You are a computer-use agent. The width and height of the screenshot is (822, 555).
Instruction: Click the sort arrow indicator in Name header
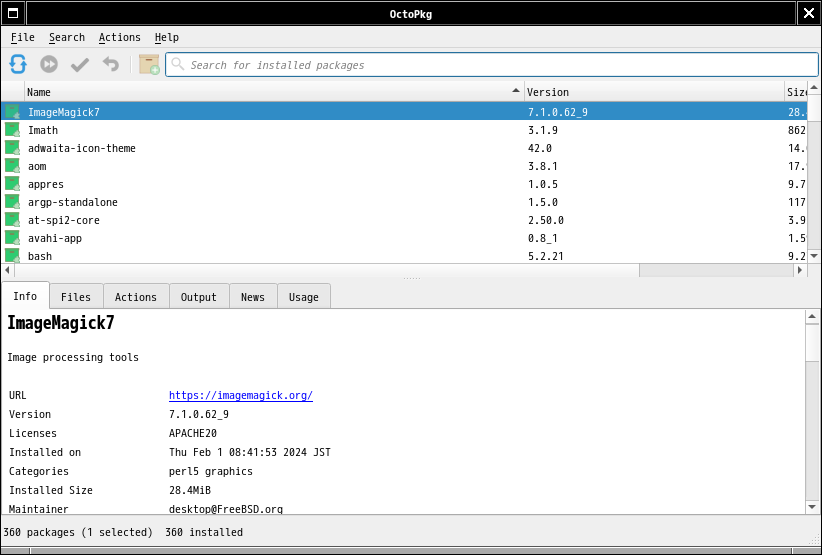click(x=516, y=91)
